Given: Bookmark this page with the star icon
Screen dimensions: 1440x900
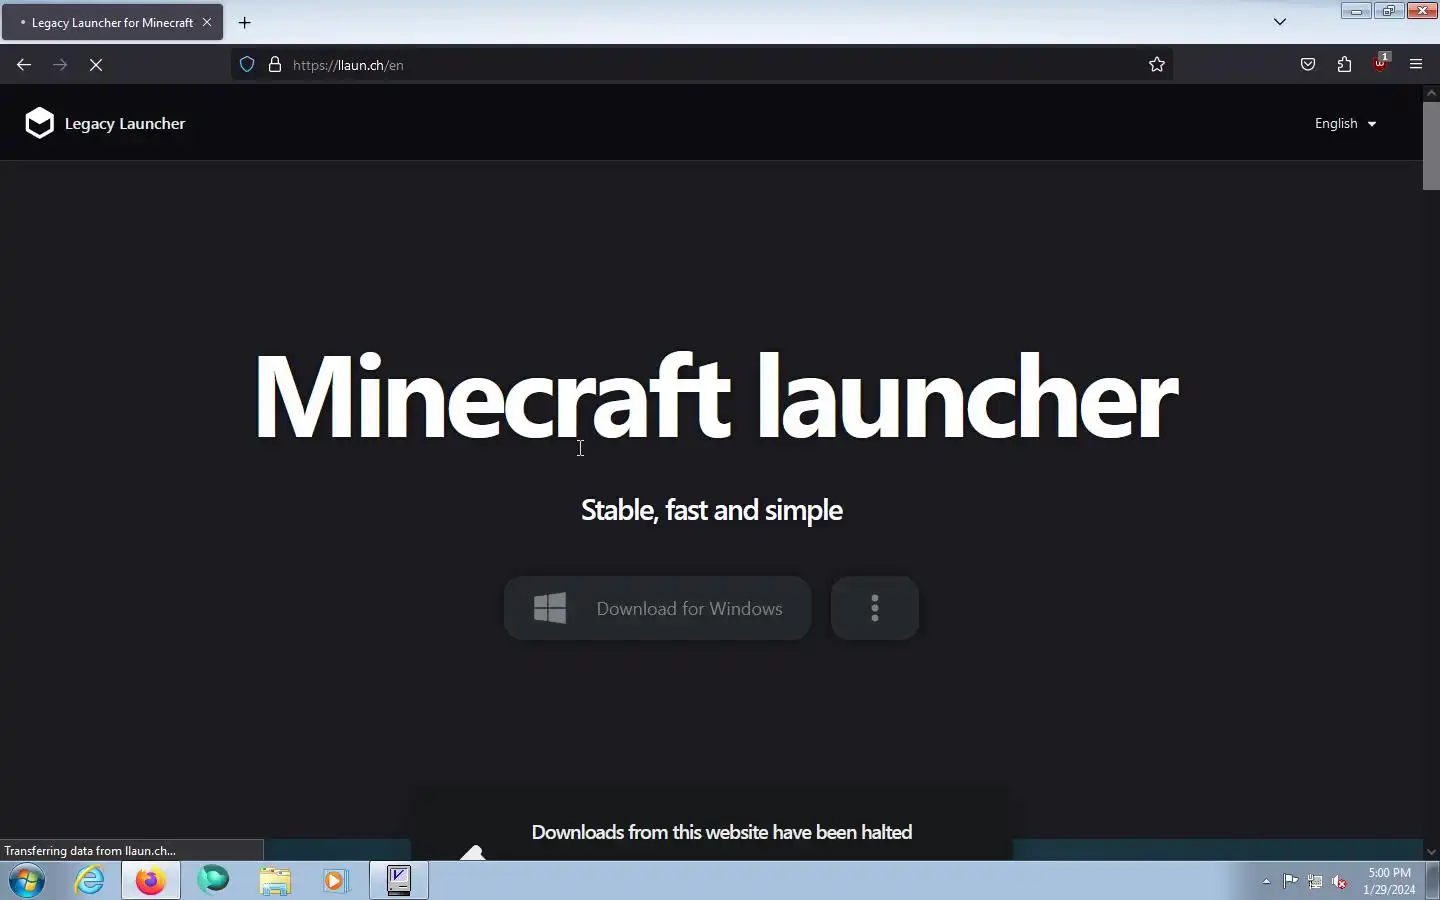Looking at the screenshot, I should coord(1157,65).
